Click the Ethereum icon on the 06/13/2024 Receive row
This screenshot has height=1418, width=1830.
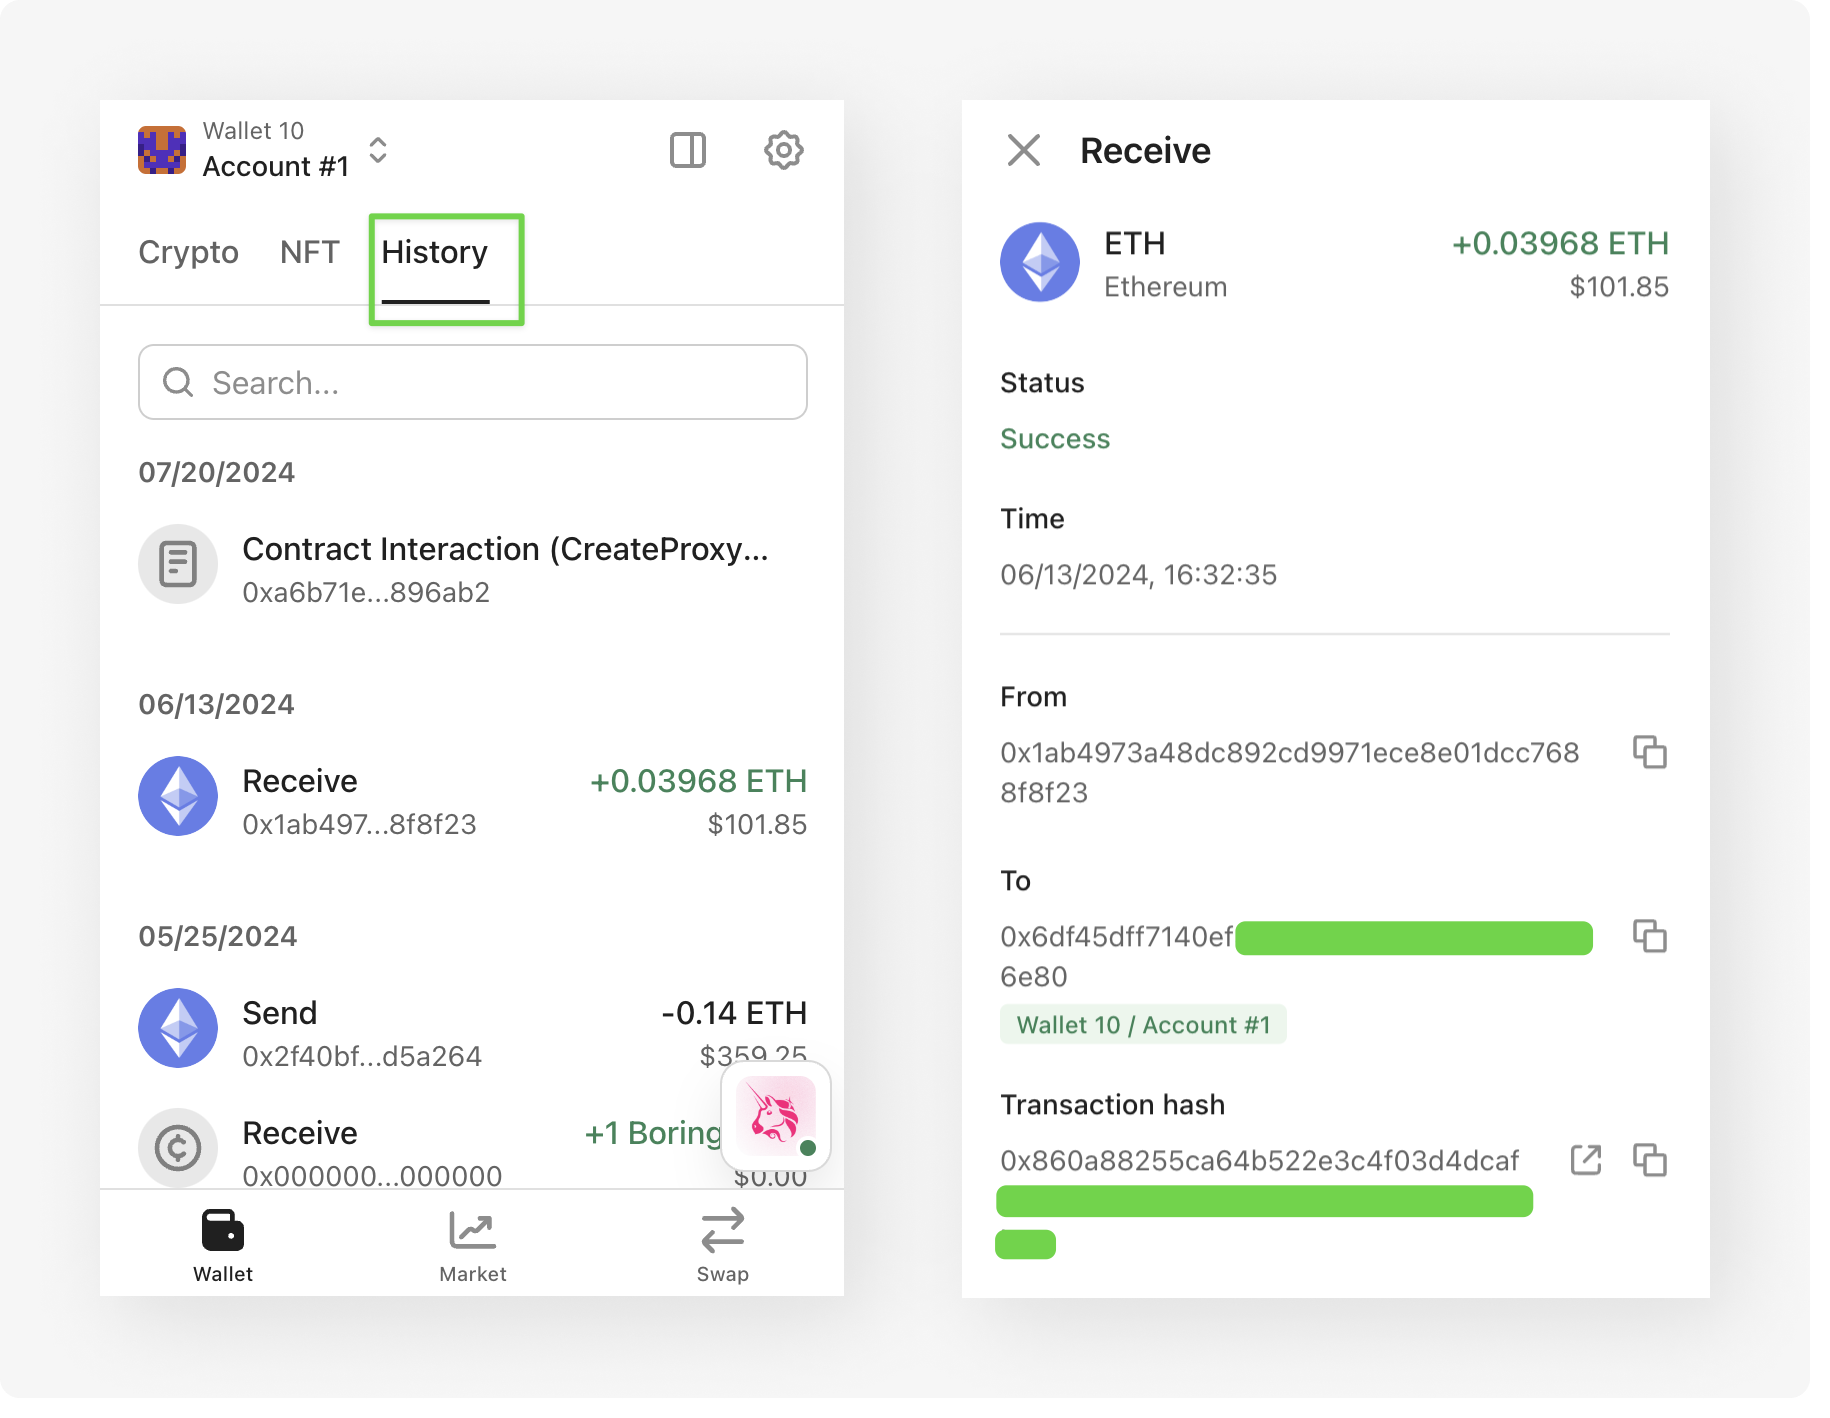click(178, 796)
